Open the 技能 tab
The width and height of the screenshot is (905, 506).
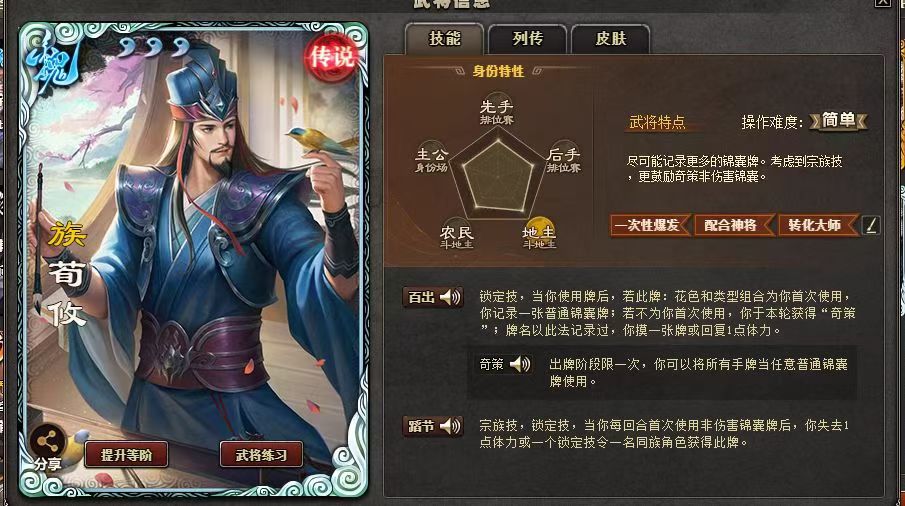(x=444, y=39)
